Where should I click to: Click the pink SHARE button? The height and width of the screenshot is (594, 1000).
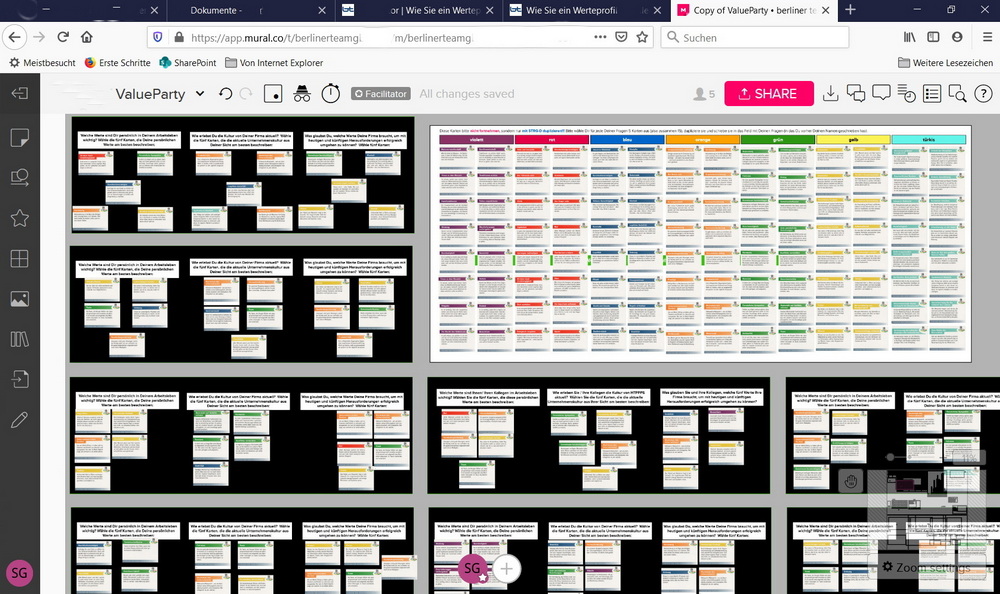coord(768,94)
